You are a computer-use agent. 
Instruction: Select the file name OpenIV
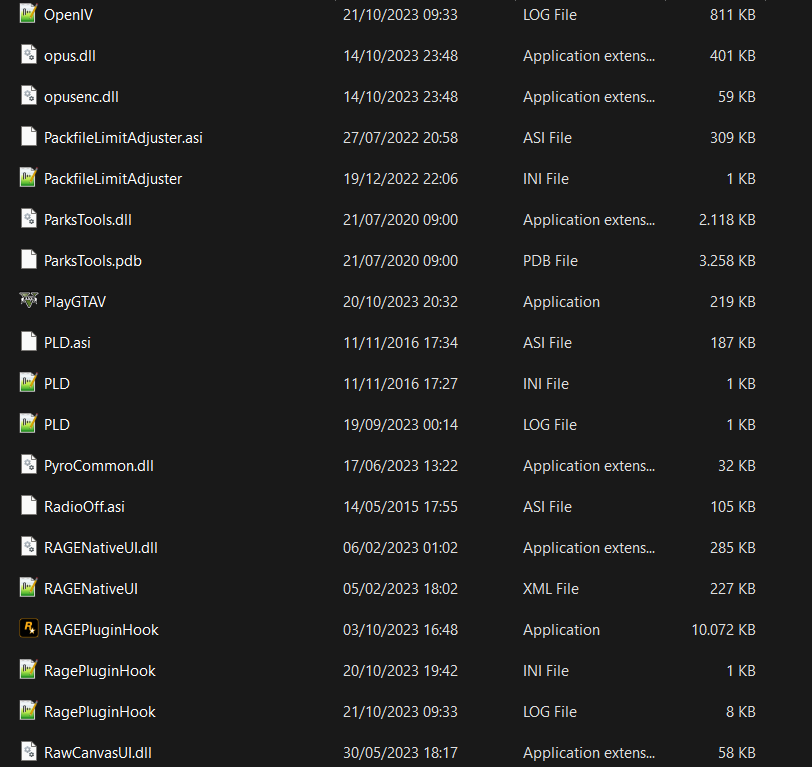(x=68, y=15)
